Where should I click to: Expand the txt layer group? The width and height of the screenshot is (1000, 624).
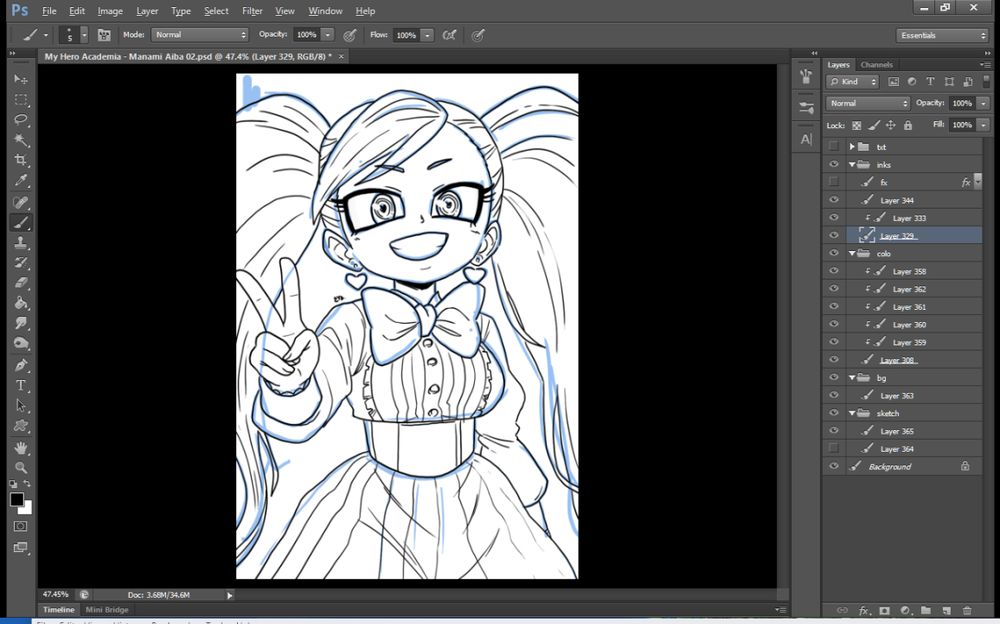click(851, 147)
